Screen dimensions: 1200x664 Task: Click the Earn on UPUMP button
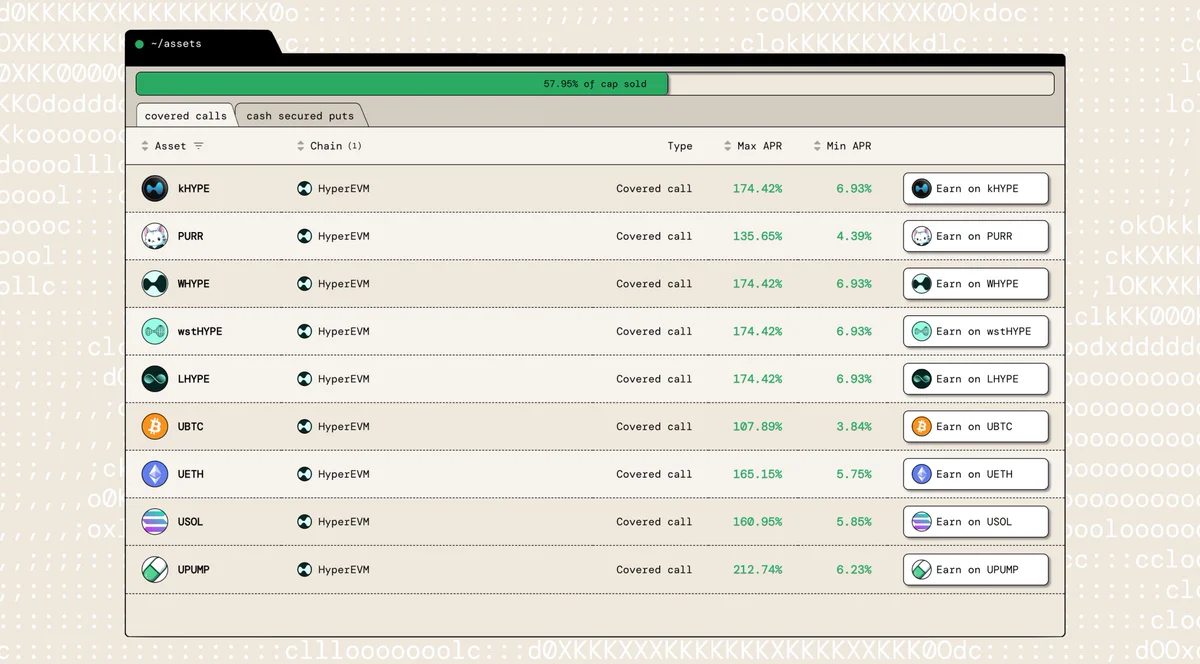point(975,569)
